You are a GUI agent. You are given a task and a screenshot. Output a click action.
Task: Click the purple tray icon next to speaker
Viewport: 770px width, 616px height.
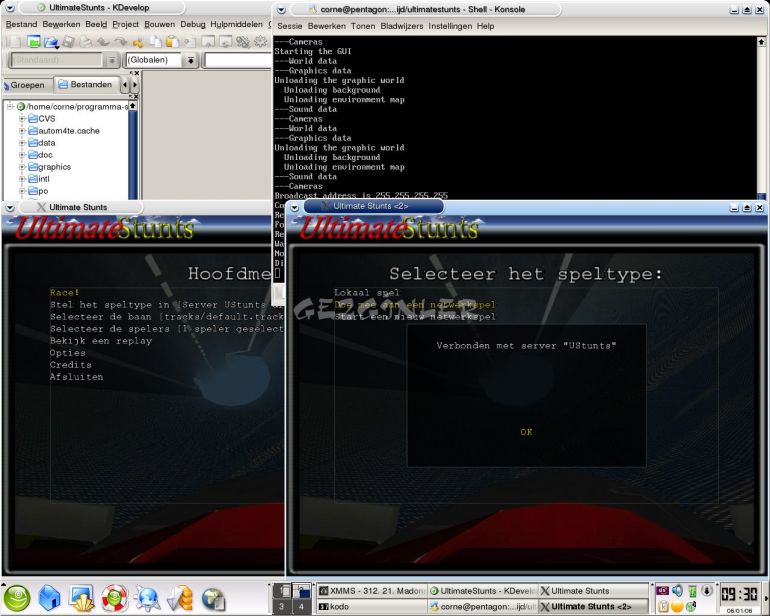[x=663, y=590]
